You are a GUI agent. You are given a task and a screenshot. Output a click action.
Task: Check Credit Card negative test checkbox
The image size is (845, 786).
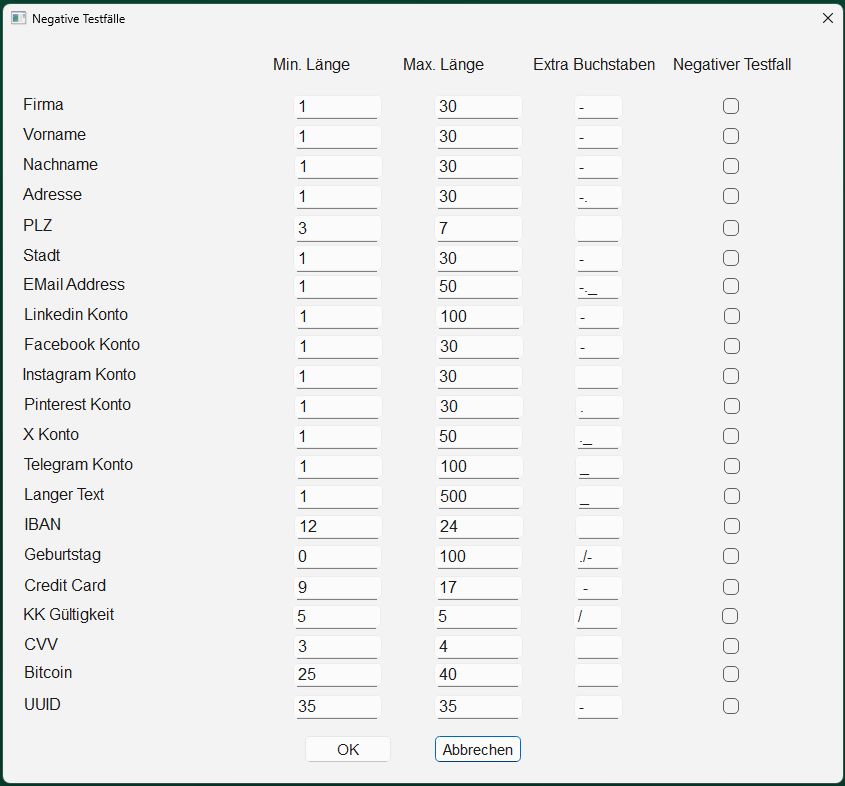731,587
